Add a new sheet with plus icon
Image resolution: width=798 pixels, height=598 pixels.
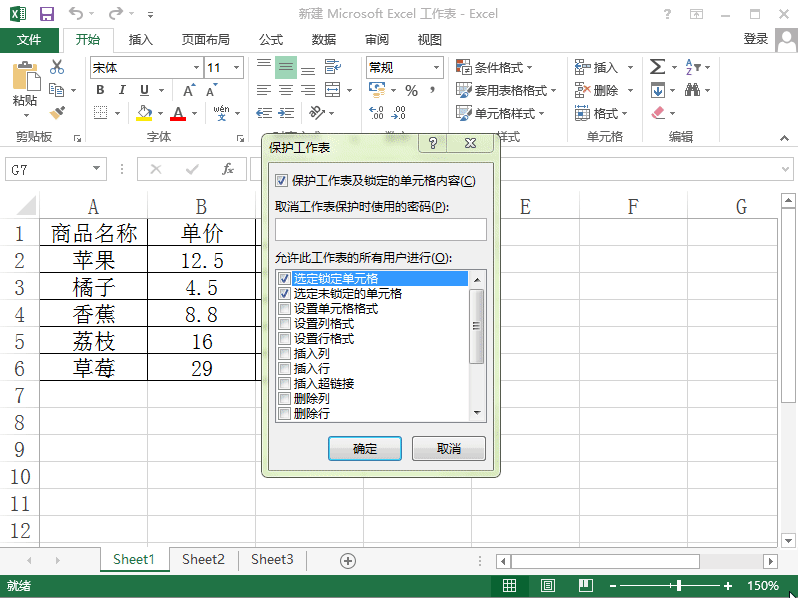click(348, 561)
